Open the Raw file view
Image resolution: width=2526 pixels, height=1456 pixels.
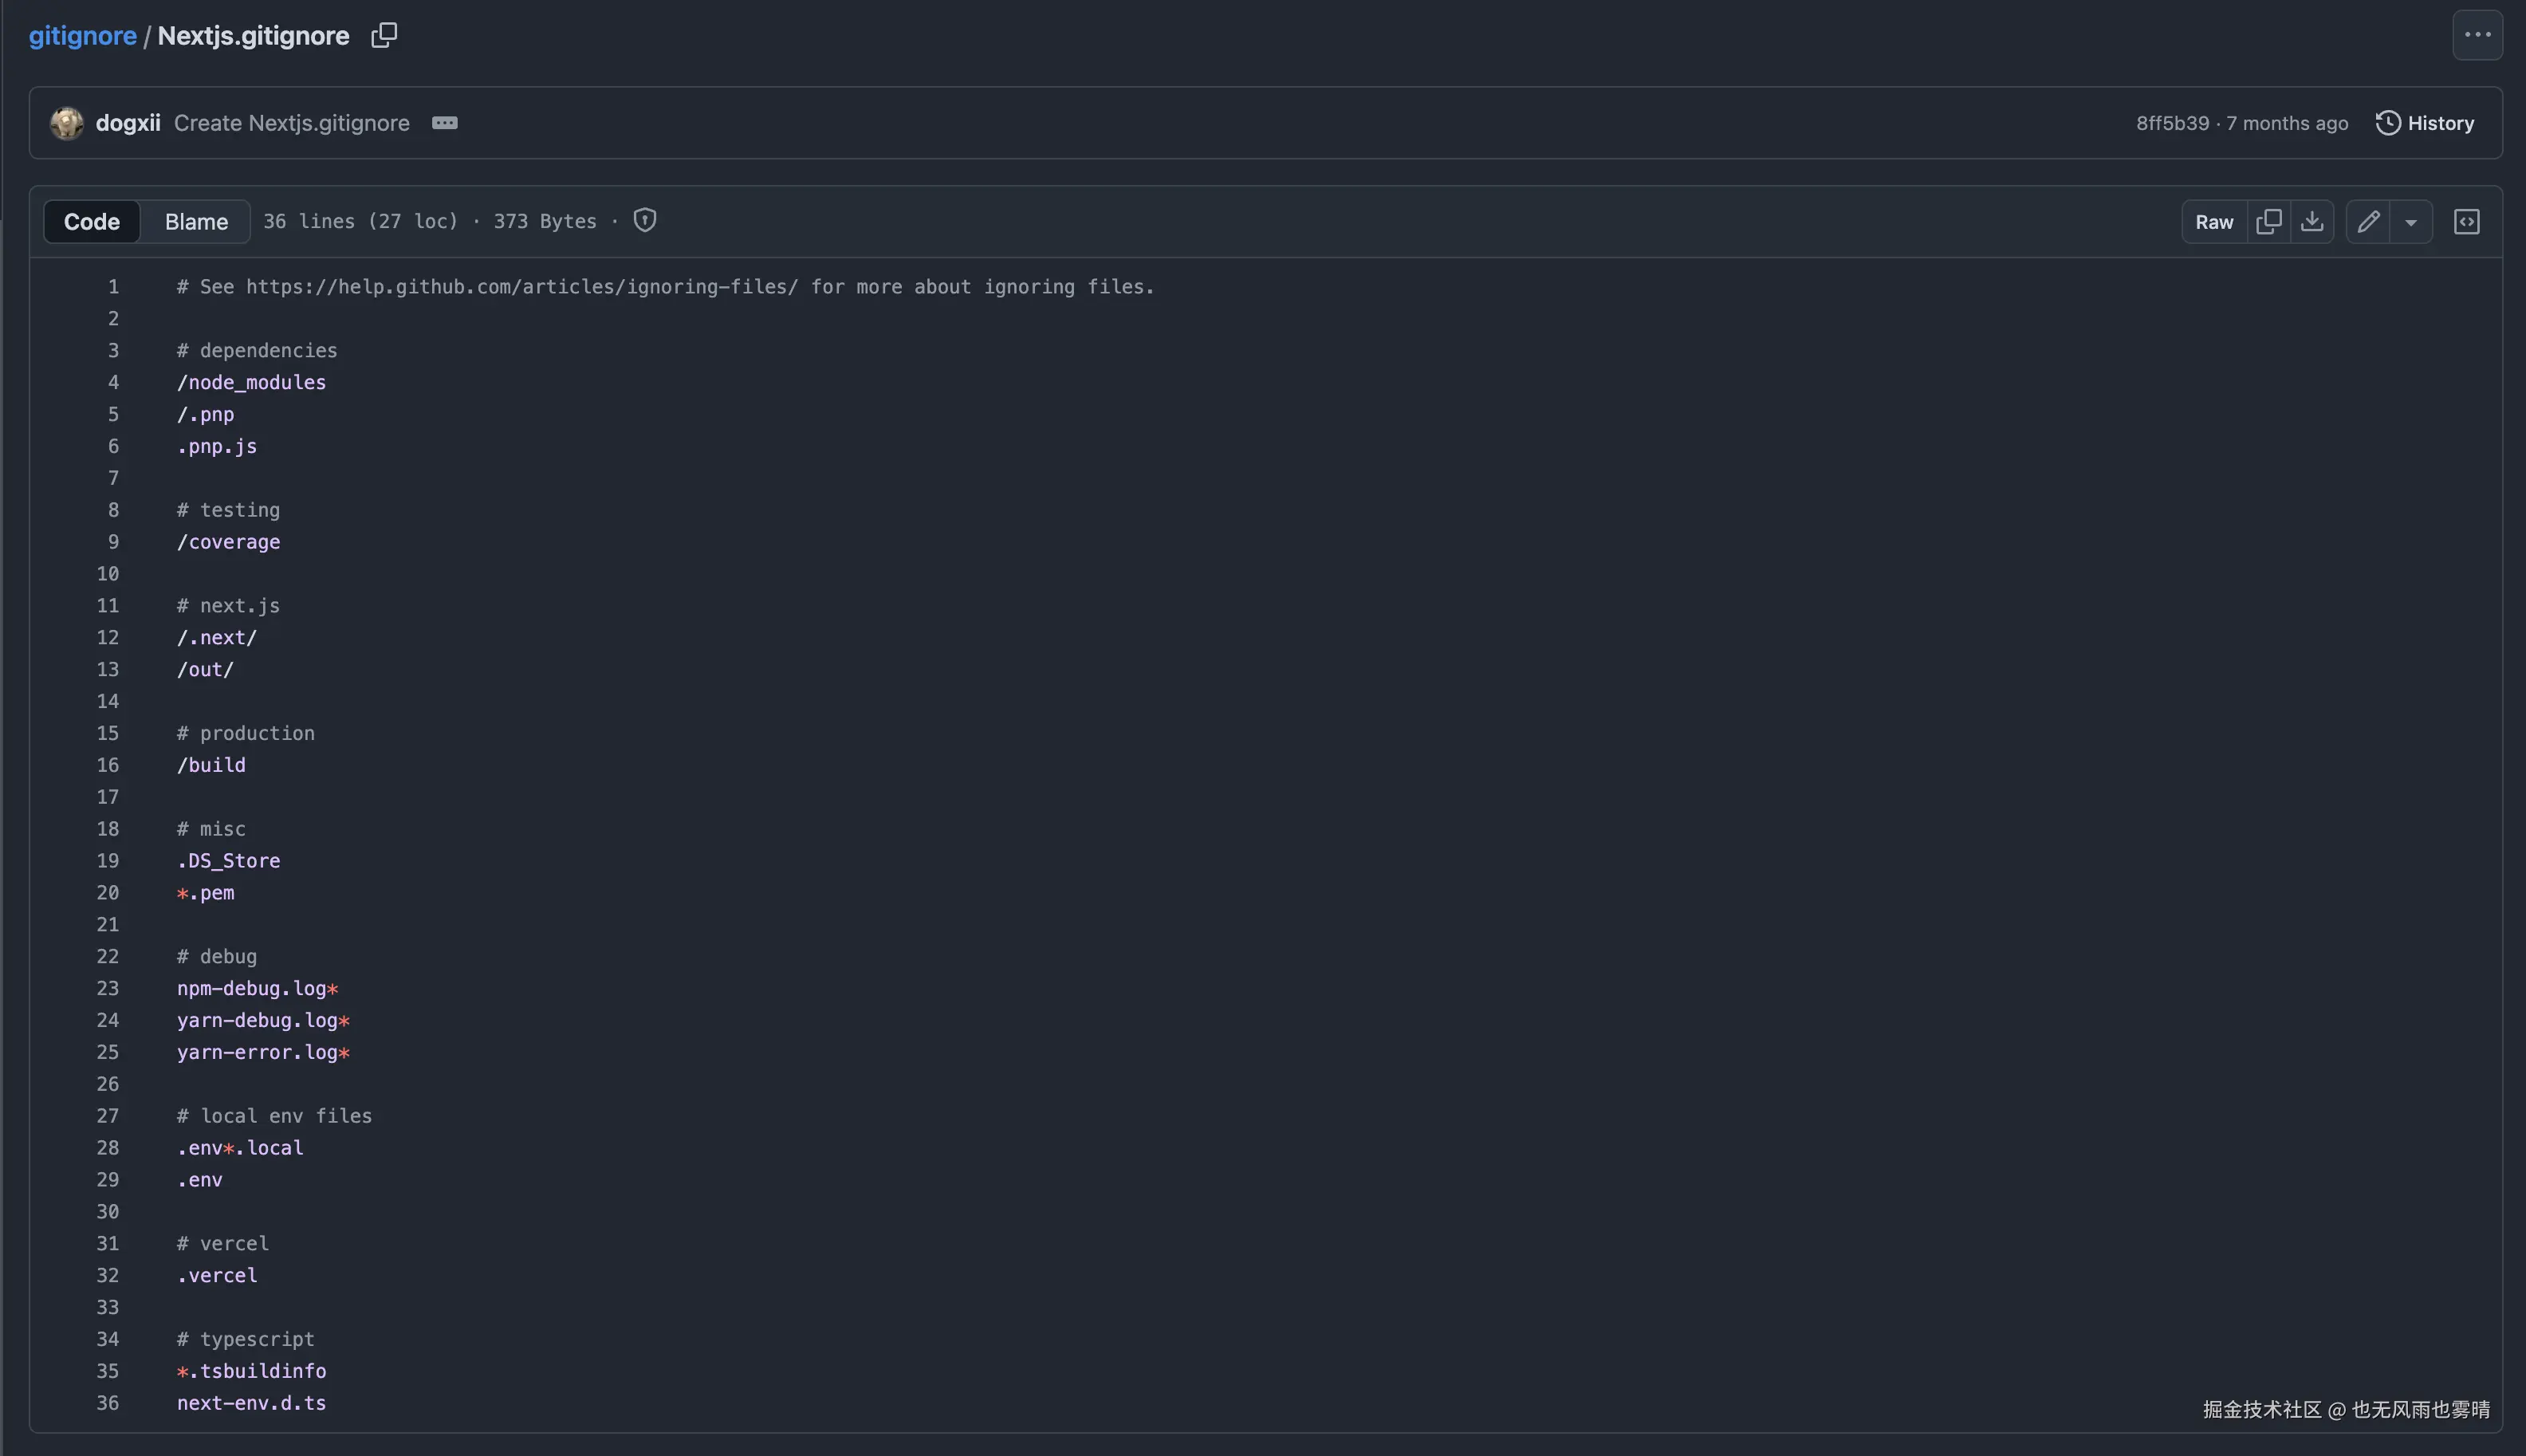coord(2214,222)
